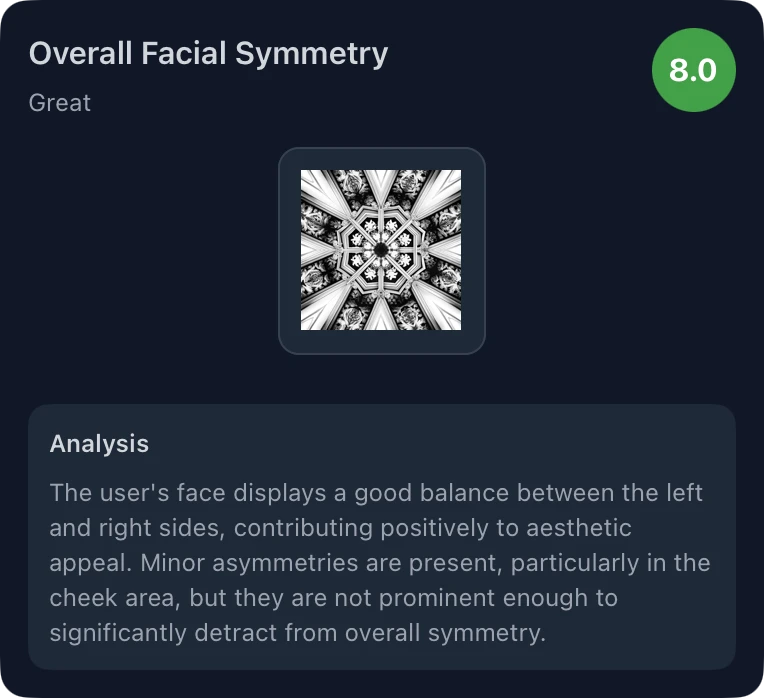This screenshot has width=764, height=698.
Task: Click the "Great" rating label
Action: pyautogui.click(x=60, y=102)
